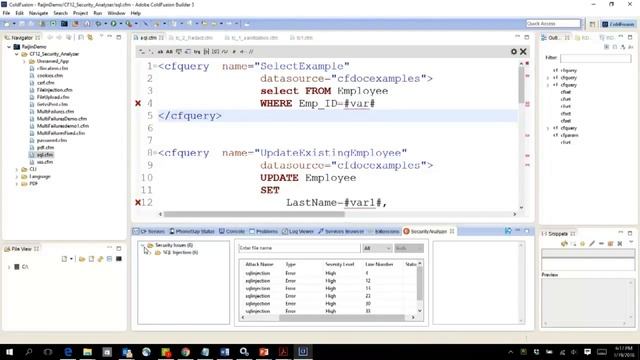Open the Project menu
The height and width of the screenshot is (360, 640).
(x=80, y=13)
